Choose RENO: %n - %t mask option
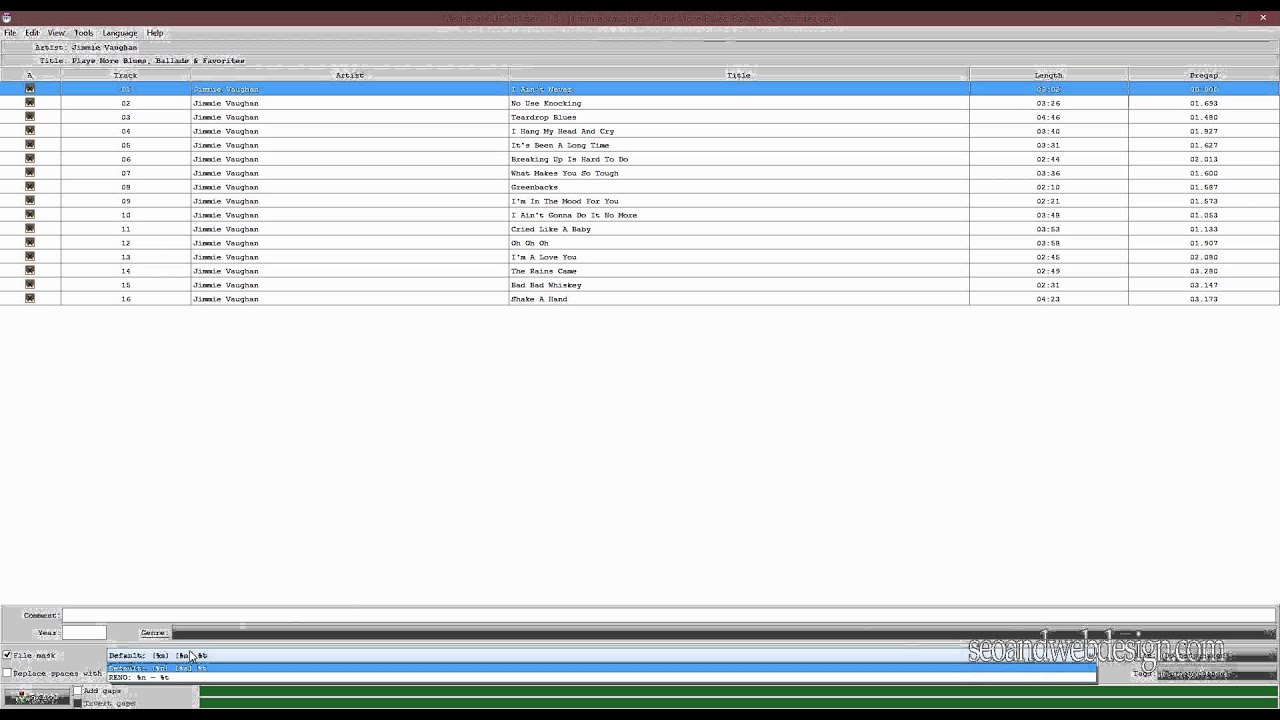Screen dimensions: 1280x720 coord(602,677)
